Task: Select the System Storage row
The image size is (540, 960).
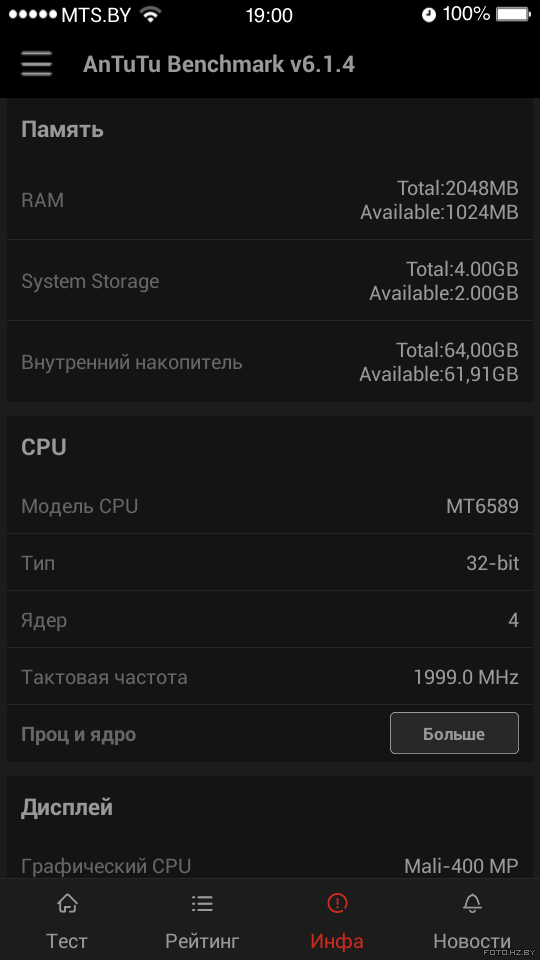Action: 270,280
